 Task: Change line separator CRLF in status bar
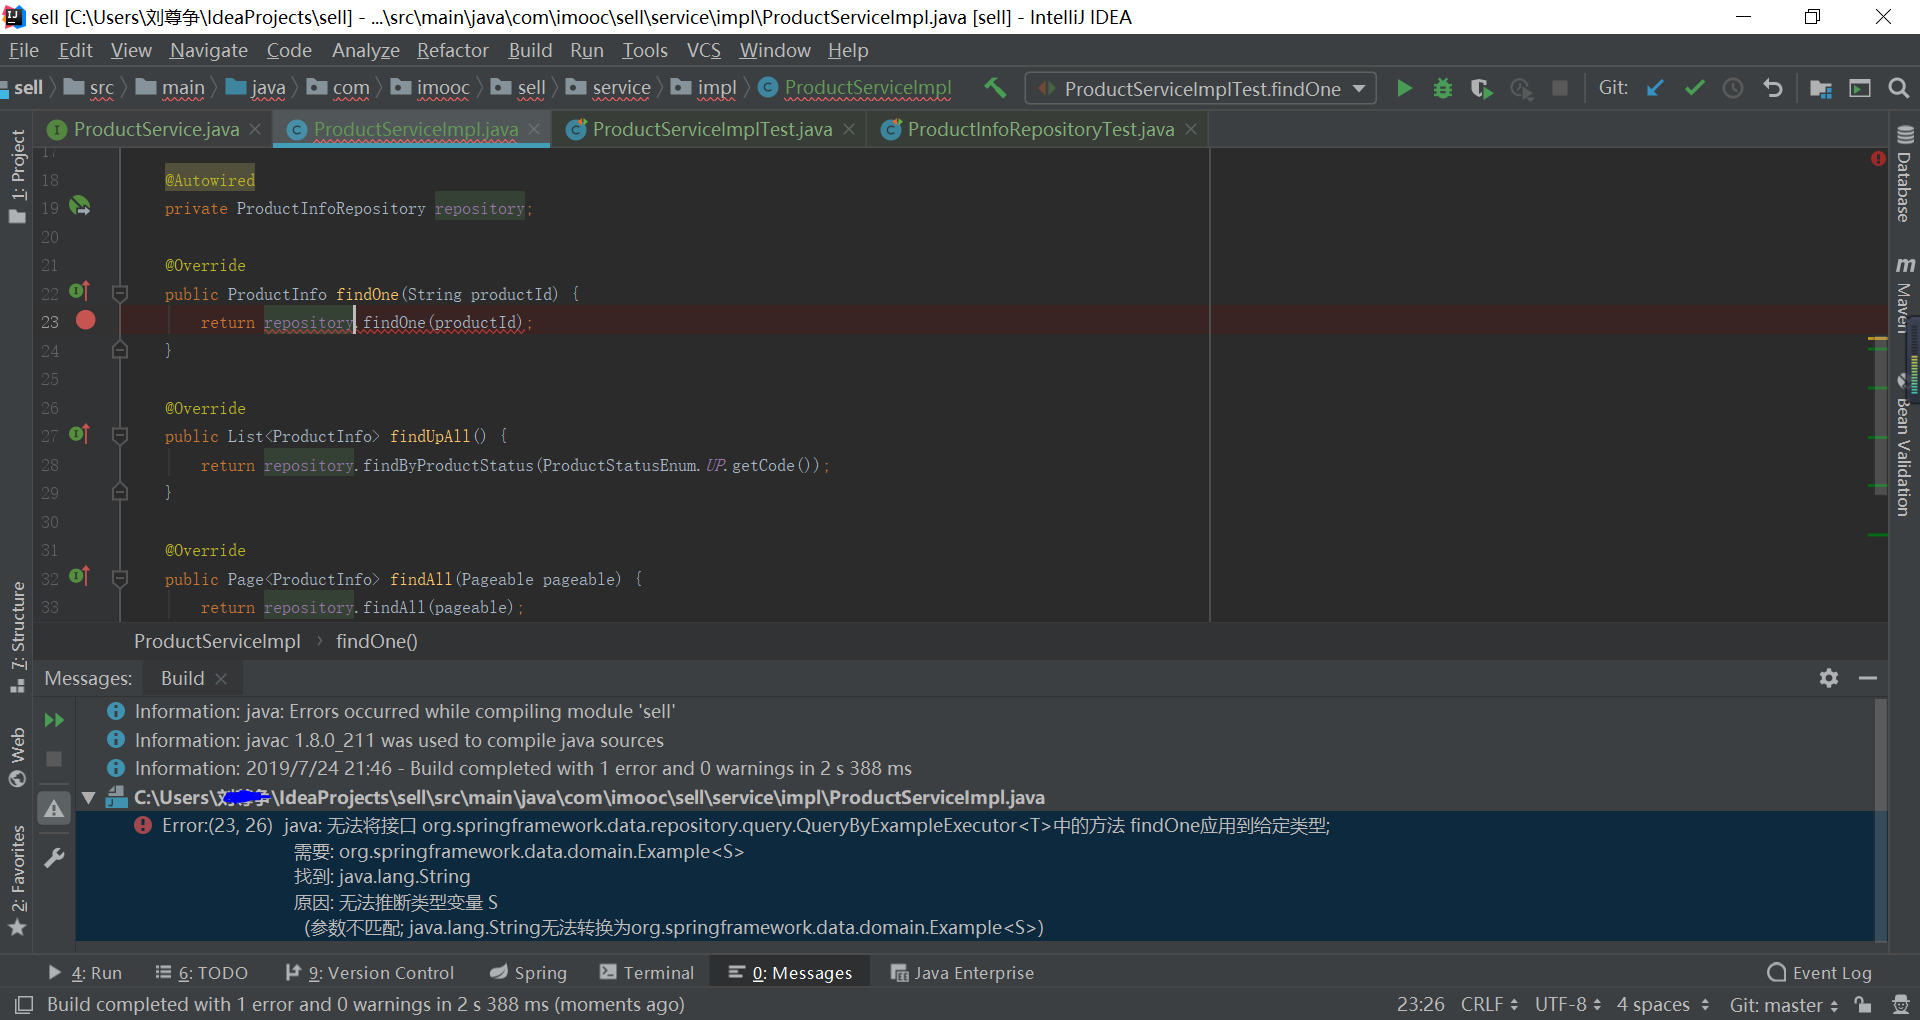click(x=1489, y=1004)
